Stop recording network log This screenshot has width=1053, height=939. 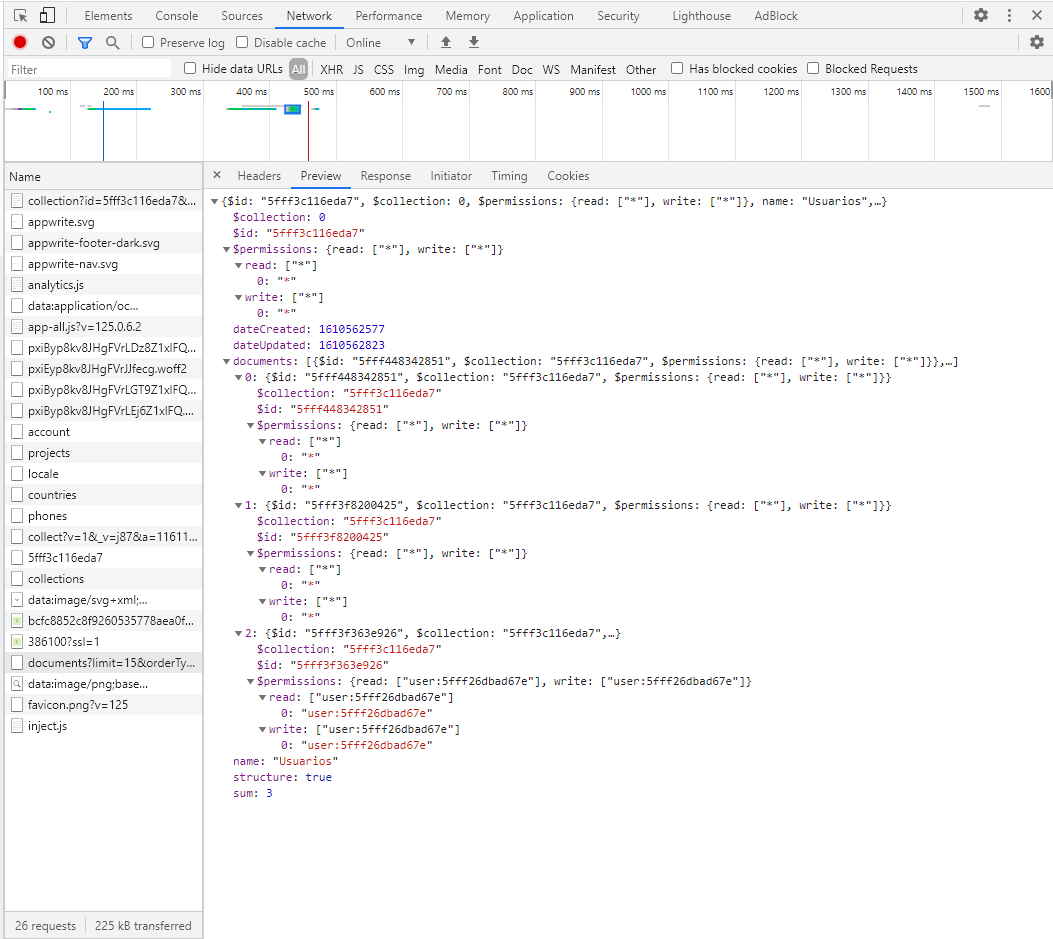[x=20, y=42]
